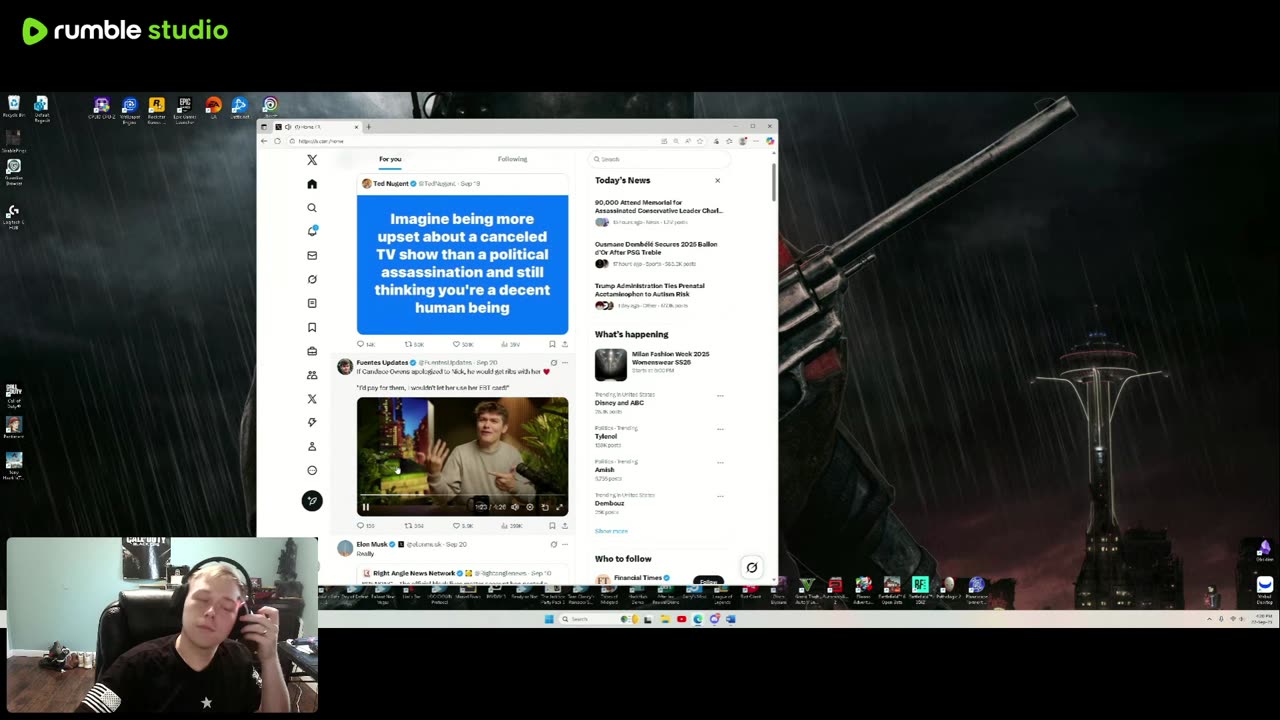Open the Notifications bell icon
This screenshot has width=1280, height=720.
(x=312, y=231)
